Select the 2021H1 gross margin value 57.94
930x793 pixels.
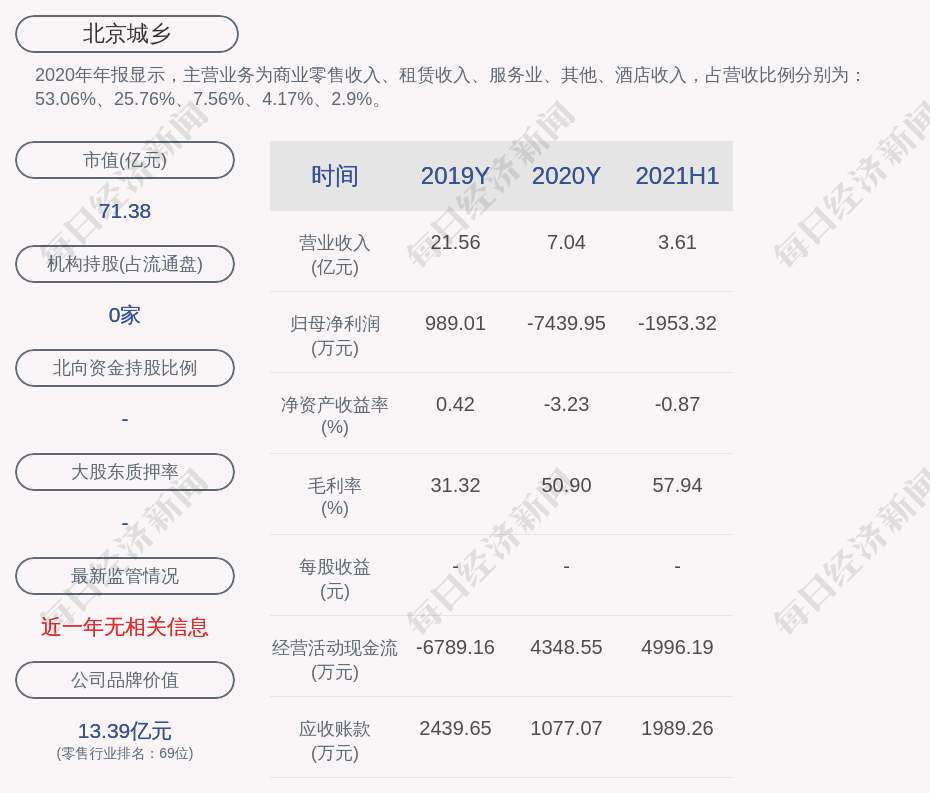[x=677, y=485]
